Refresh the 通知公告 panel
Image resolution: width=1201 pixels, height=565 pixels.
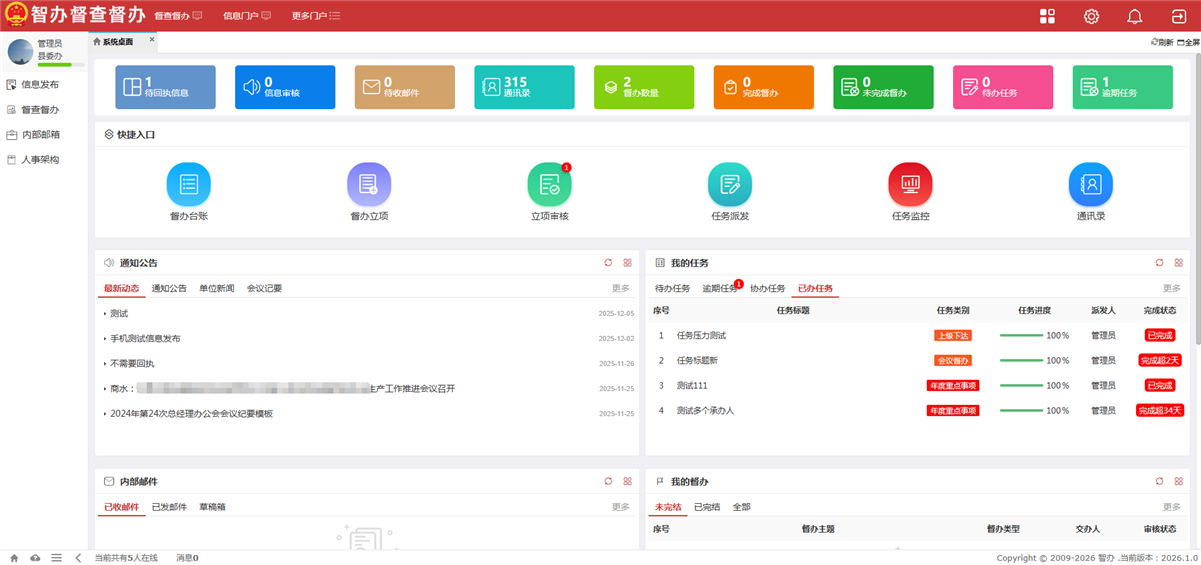(x=608, y=263)
